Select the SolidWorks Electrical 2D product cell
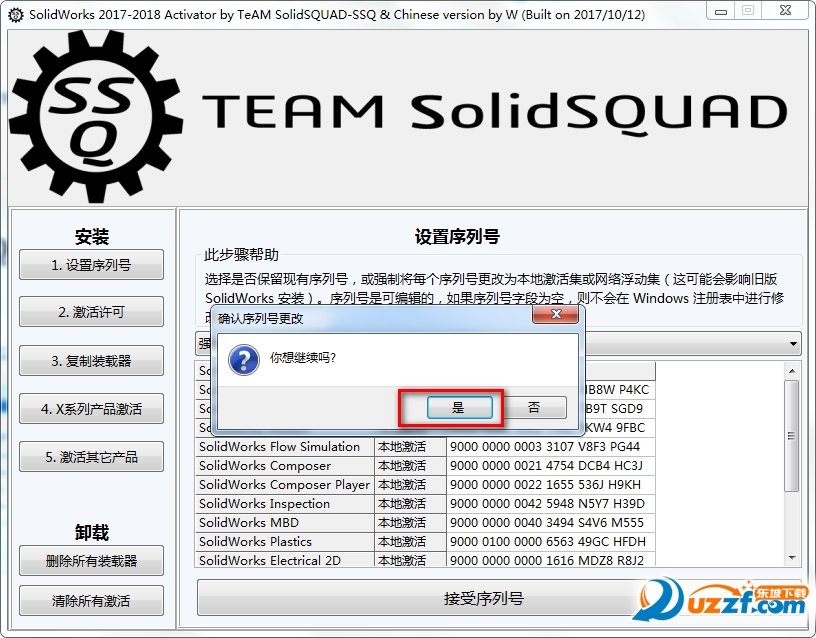816x638 pixels. coord(285,560)
